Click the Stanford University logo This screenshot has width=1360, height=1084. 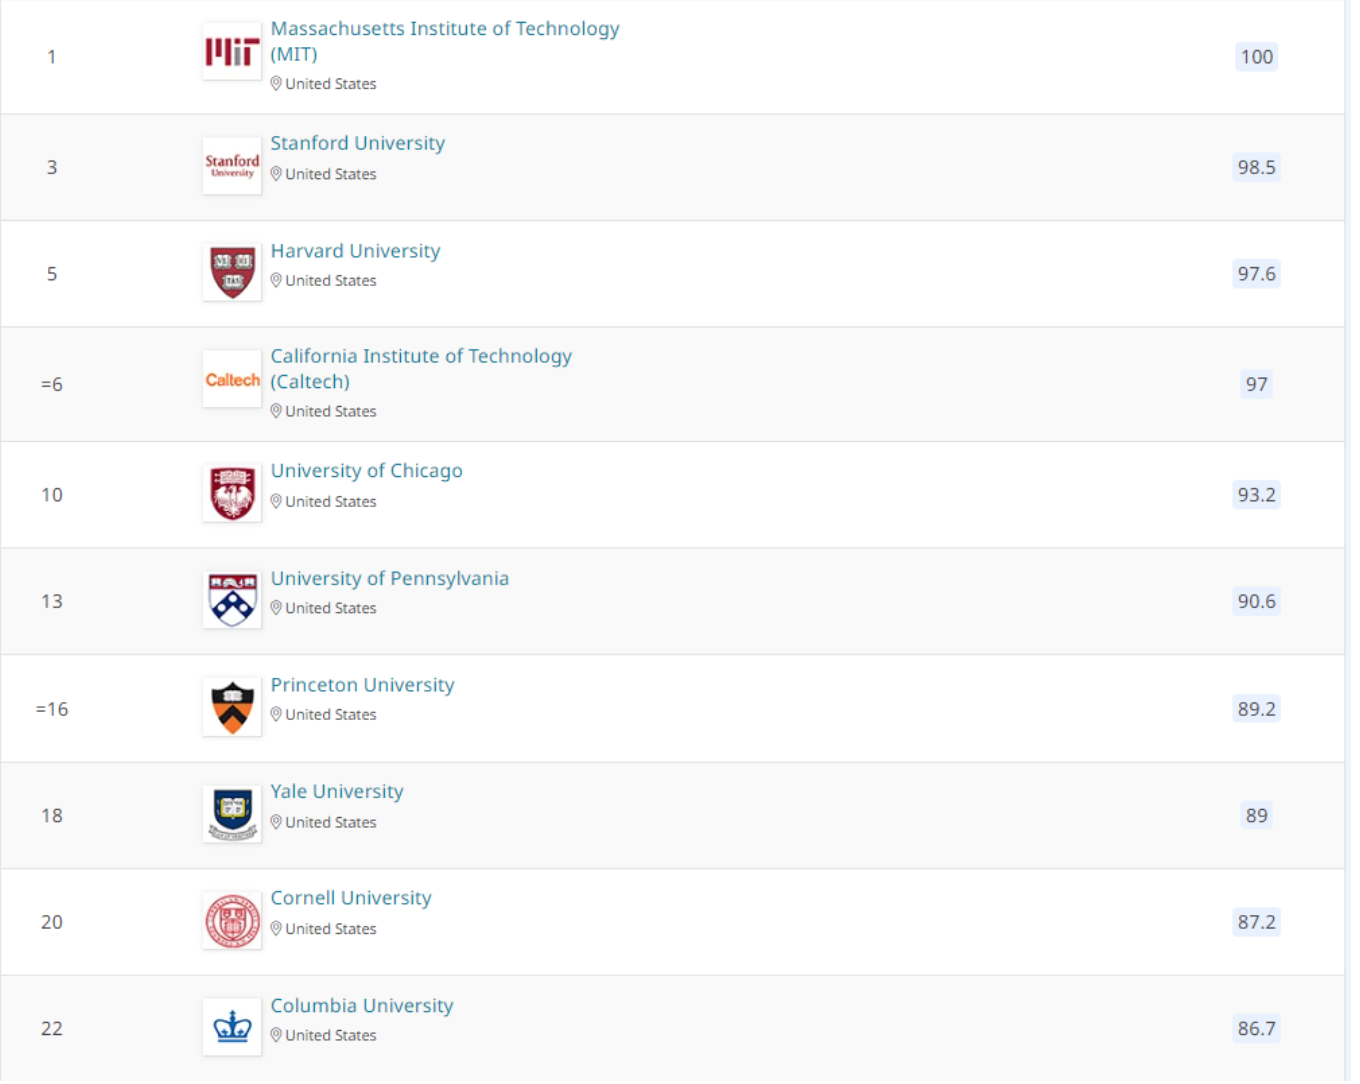pyautogui.click(x=232, y=166)
